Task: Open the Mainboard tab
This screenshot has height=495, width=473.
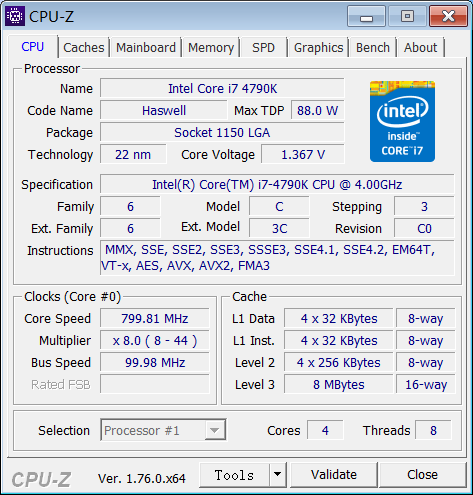Action: pos(146,48)
